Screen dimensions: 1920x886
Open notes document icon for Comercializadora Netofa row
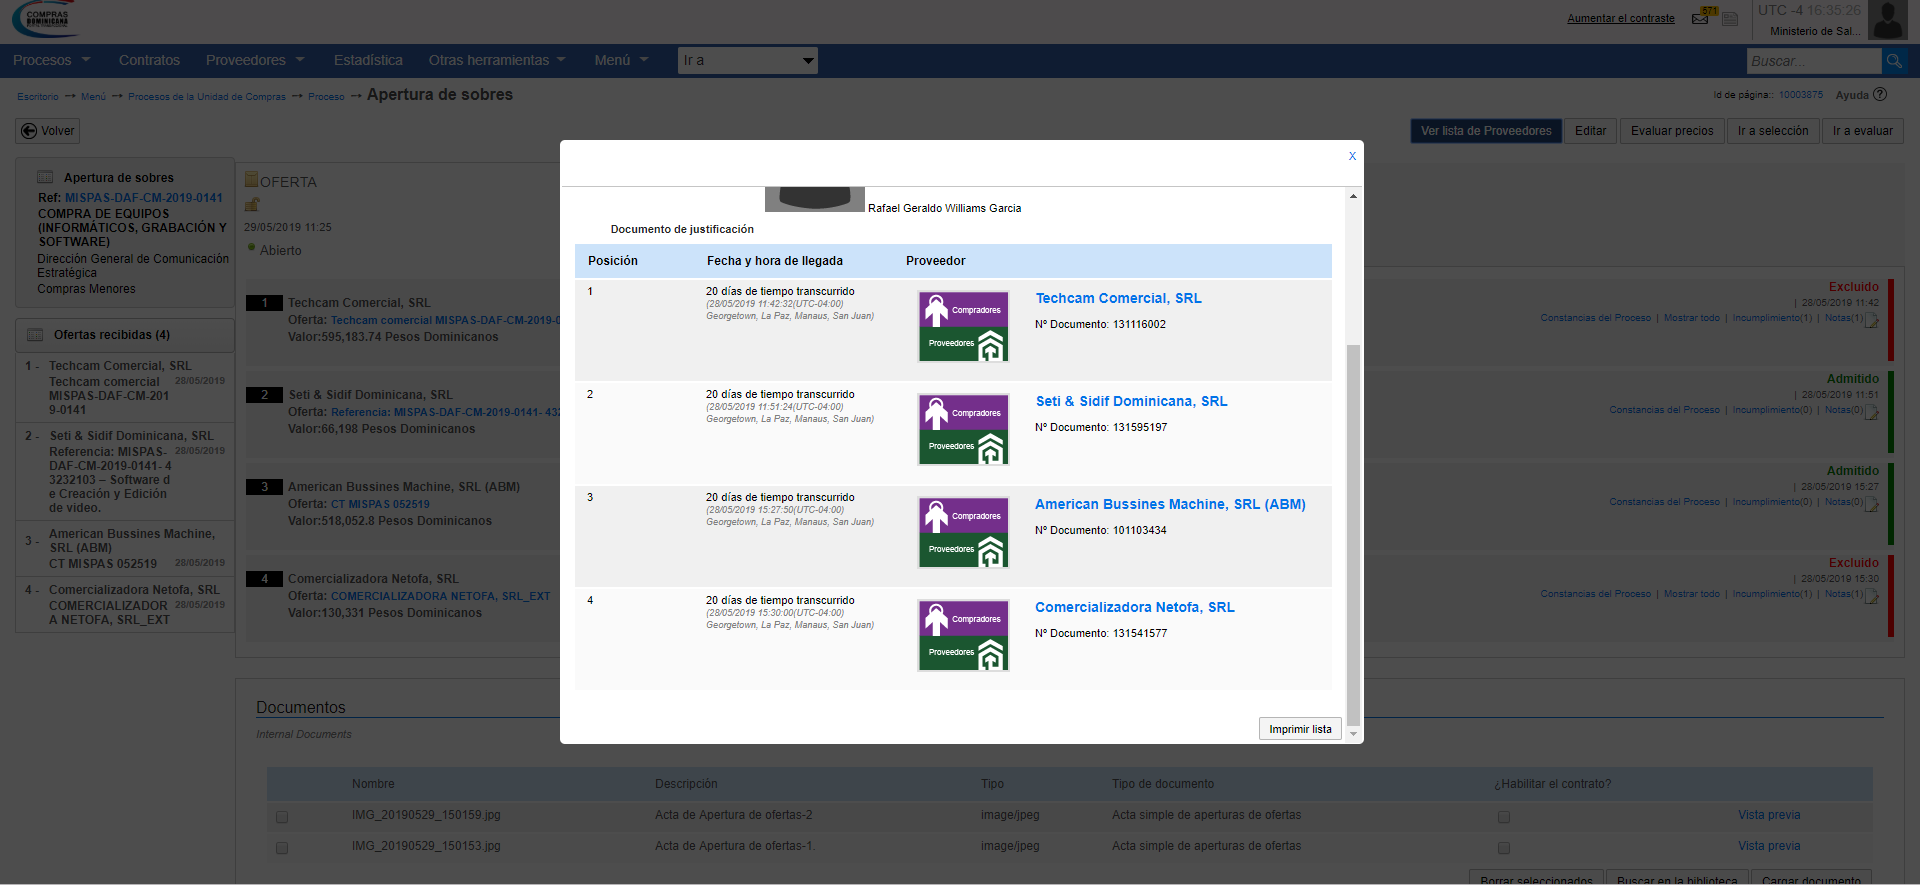(x=1871, y=596)
